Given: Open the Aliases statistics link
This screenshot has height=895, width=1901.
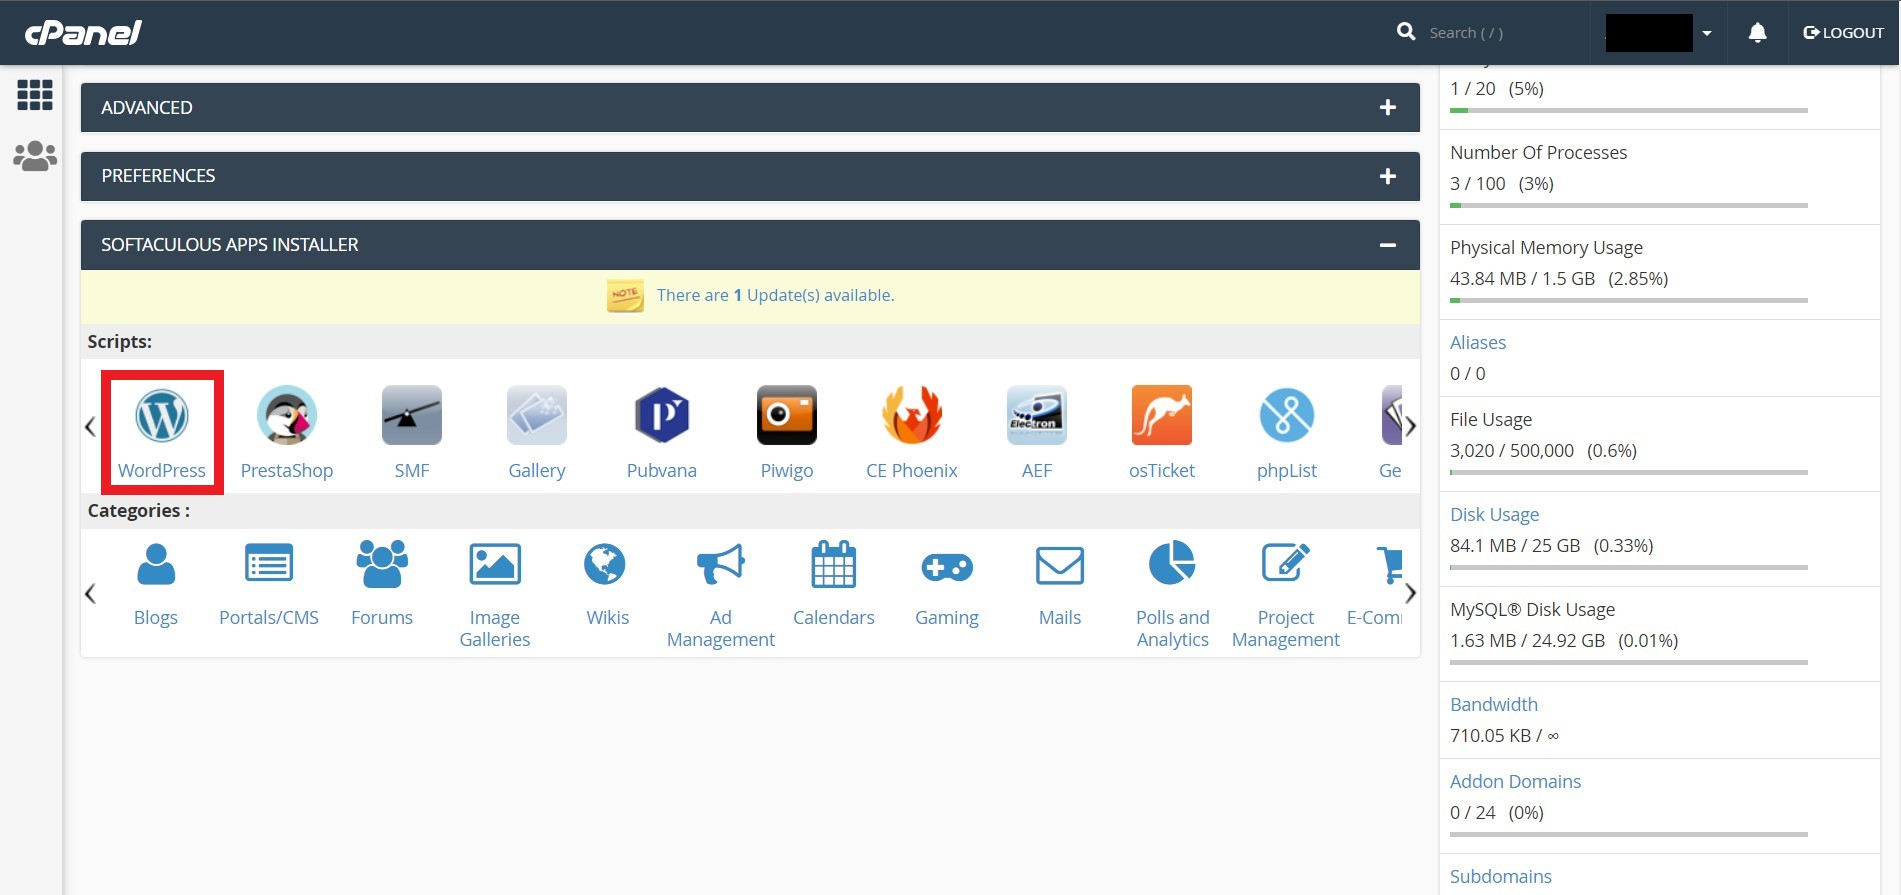Looking at the screenshot, I should click(x=1478, y=342).
